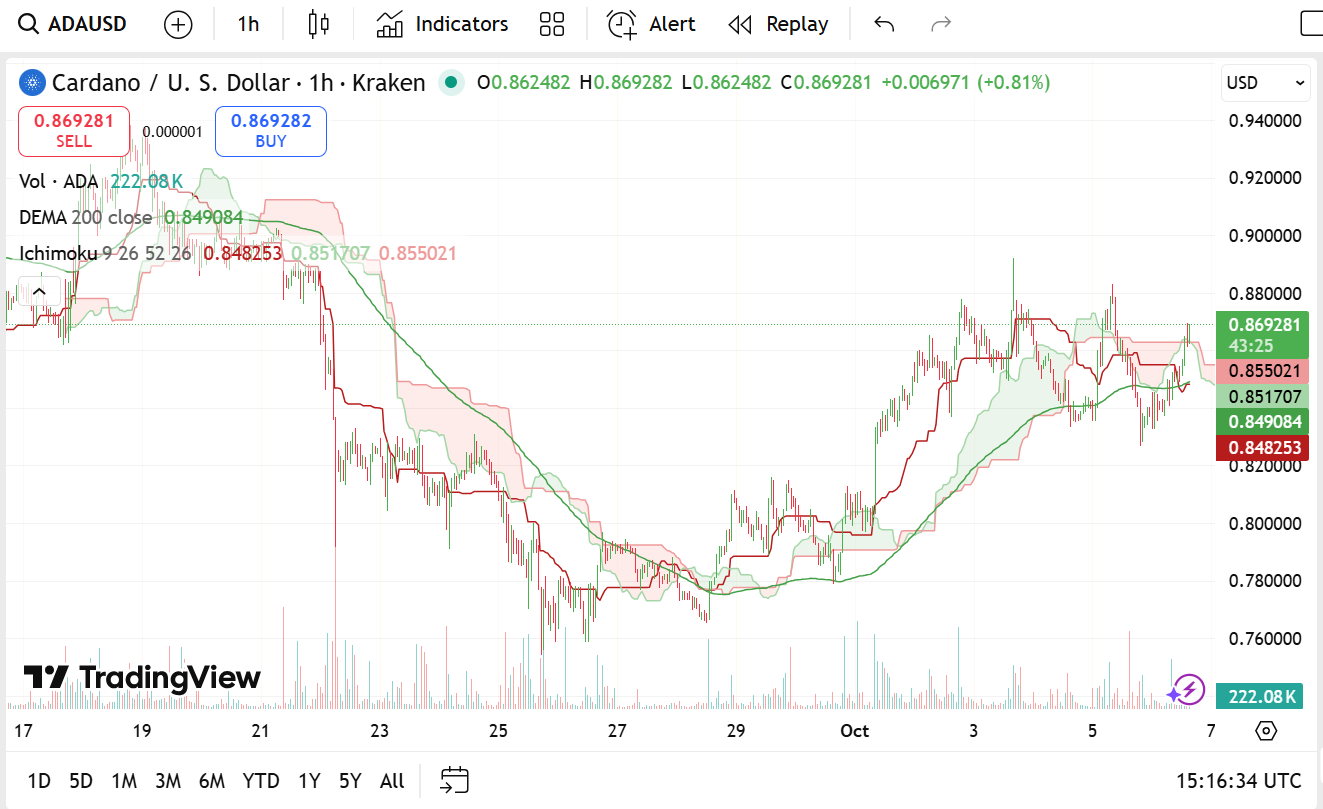Toggle the green market status dot
This screenshot has height=809, width=1323.
click(451, 83)
